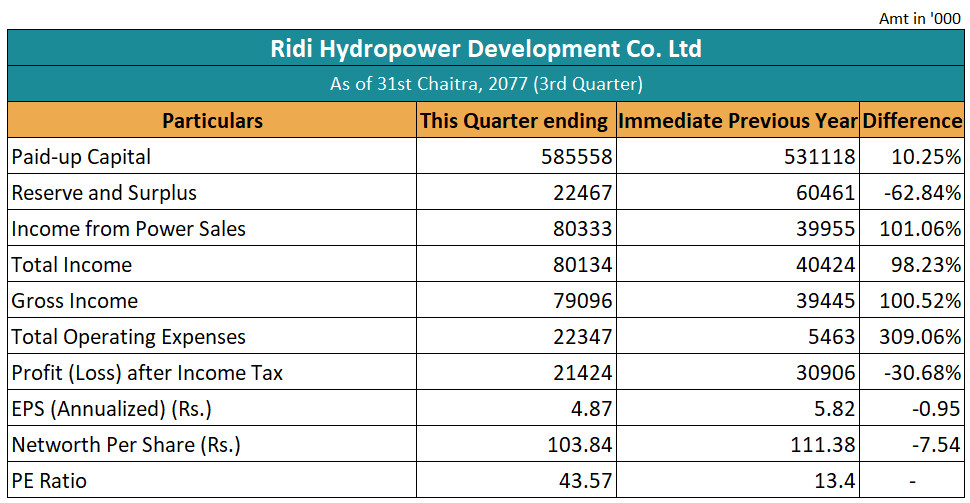This screenshot has height=503, width=970.
Task: Click the PE Ratio value 43.57
Action: tap(585, 481)
